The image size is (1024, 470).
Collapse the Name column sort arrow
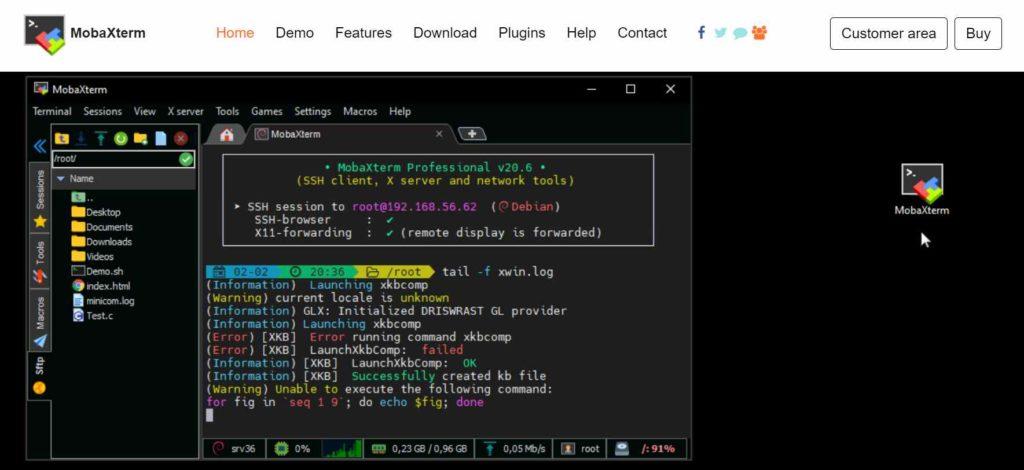pyautogui.click(x=61, y=178)
